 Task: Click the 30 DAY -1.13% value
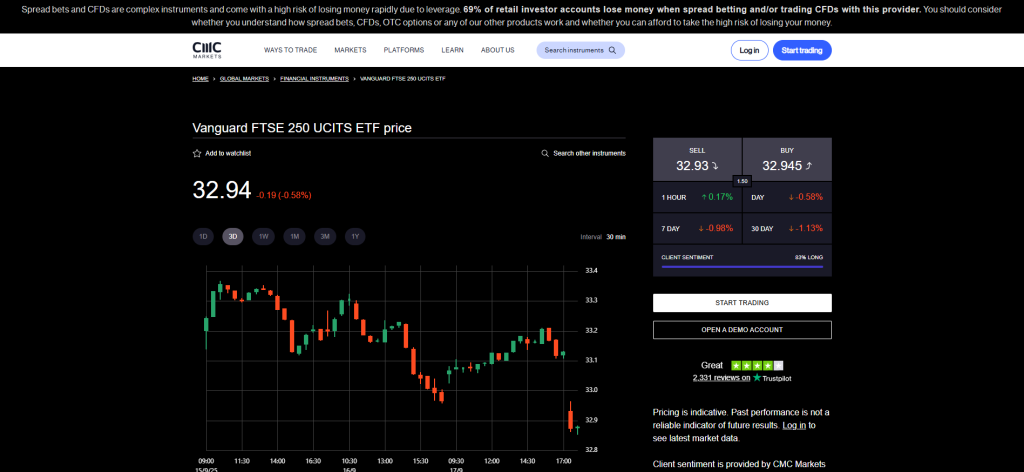pyautogui.click(x=805, y=228)
